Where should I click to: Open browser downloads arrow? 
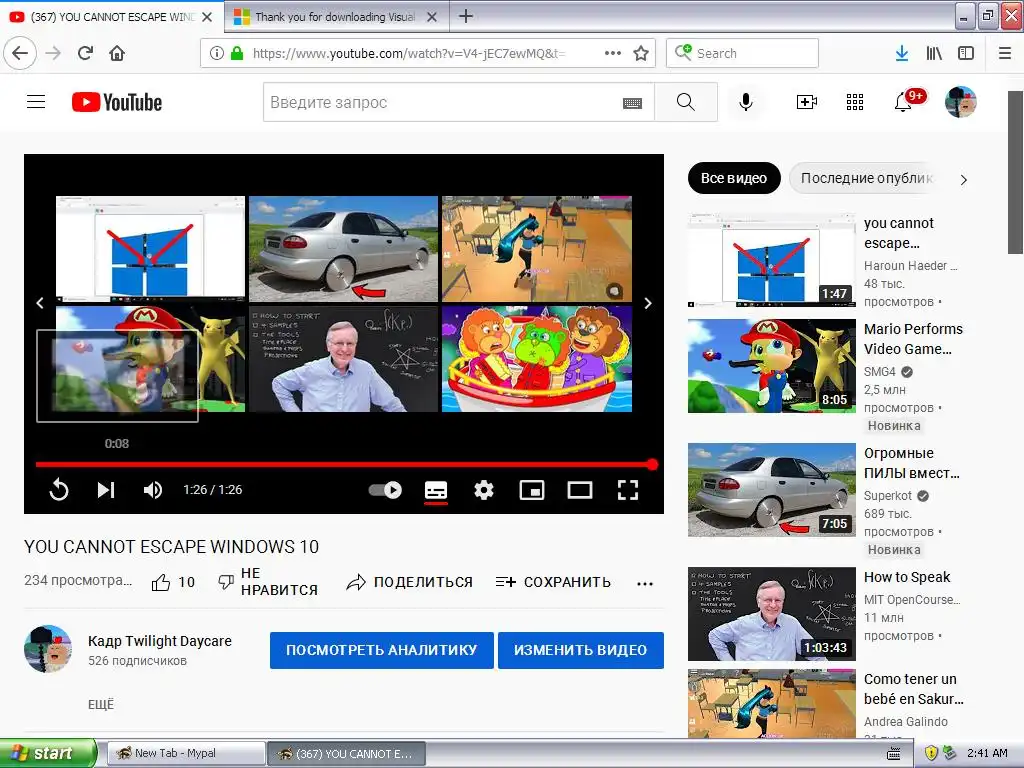click(x=902, y=53)
